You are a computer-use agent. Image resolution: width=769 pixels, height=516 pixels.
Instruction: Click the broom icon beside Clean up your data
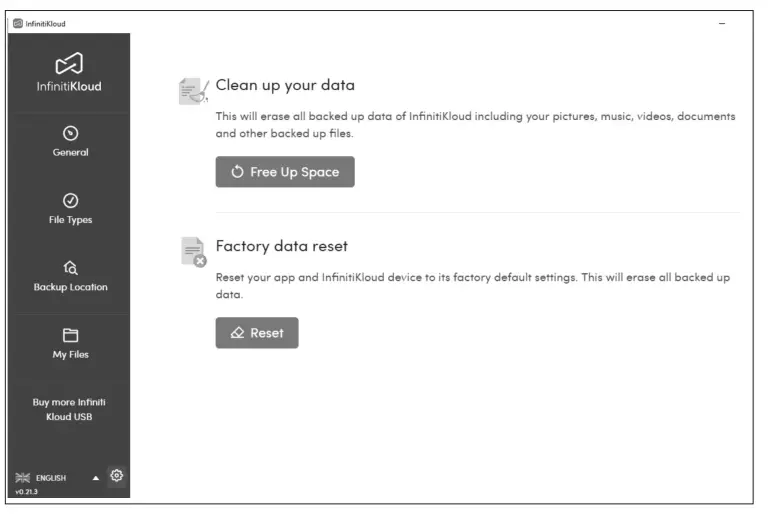pos(192,92)
